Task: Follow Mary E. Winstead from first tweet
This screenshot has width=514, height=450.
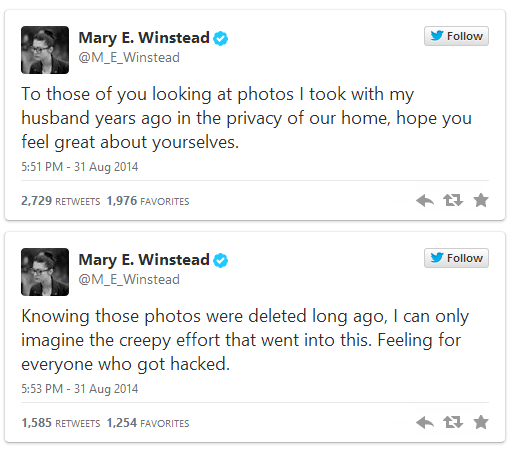Action: [456, 36]
